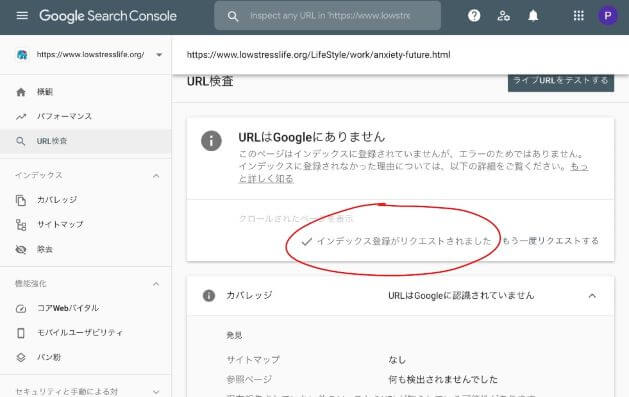Image resolution: width=629 pixels, height=397 pixels.
Task: Click the inspected URL anxiety-future.html text
Action: click(319, 55)
